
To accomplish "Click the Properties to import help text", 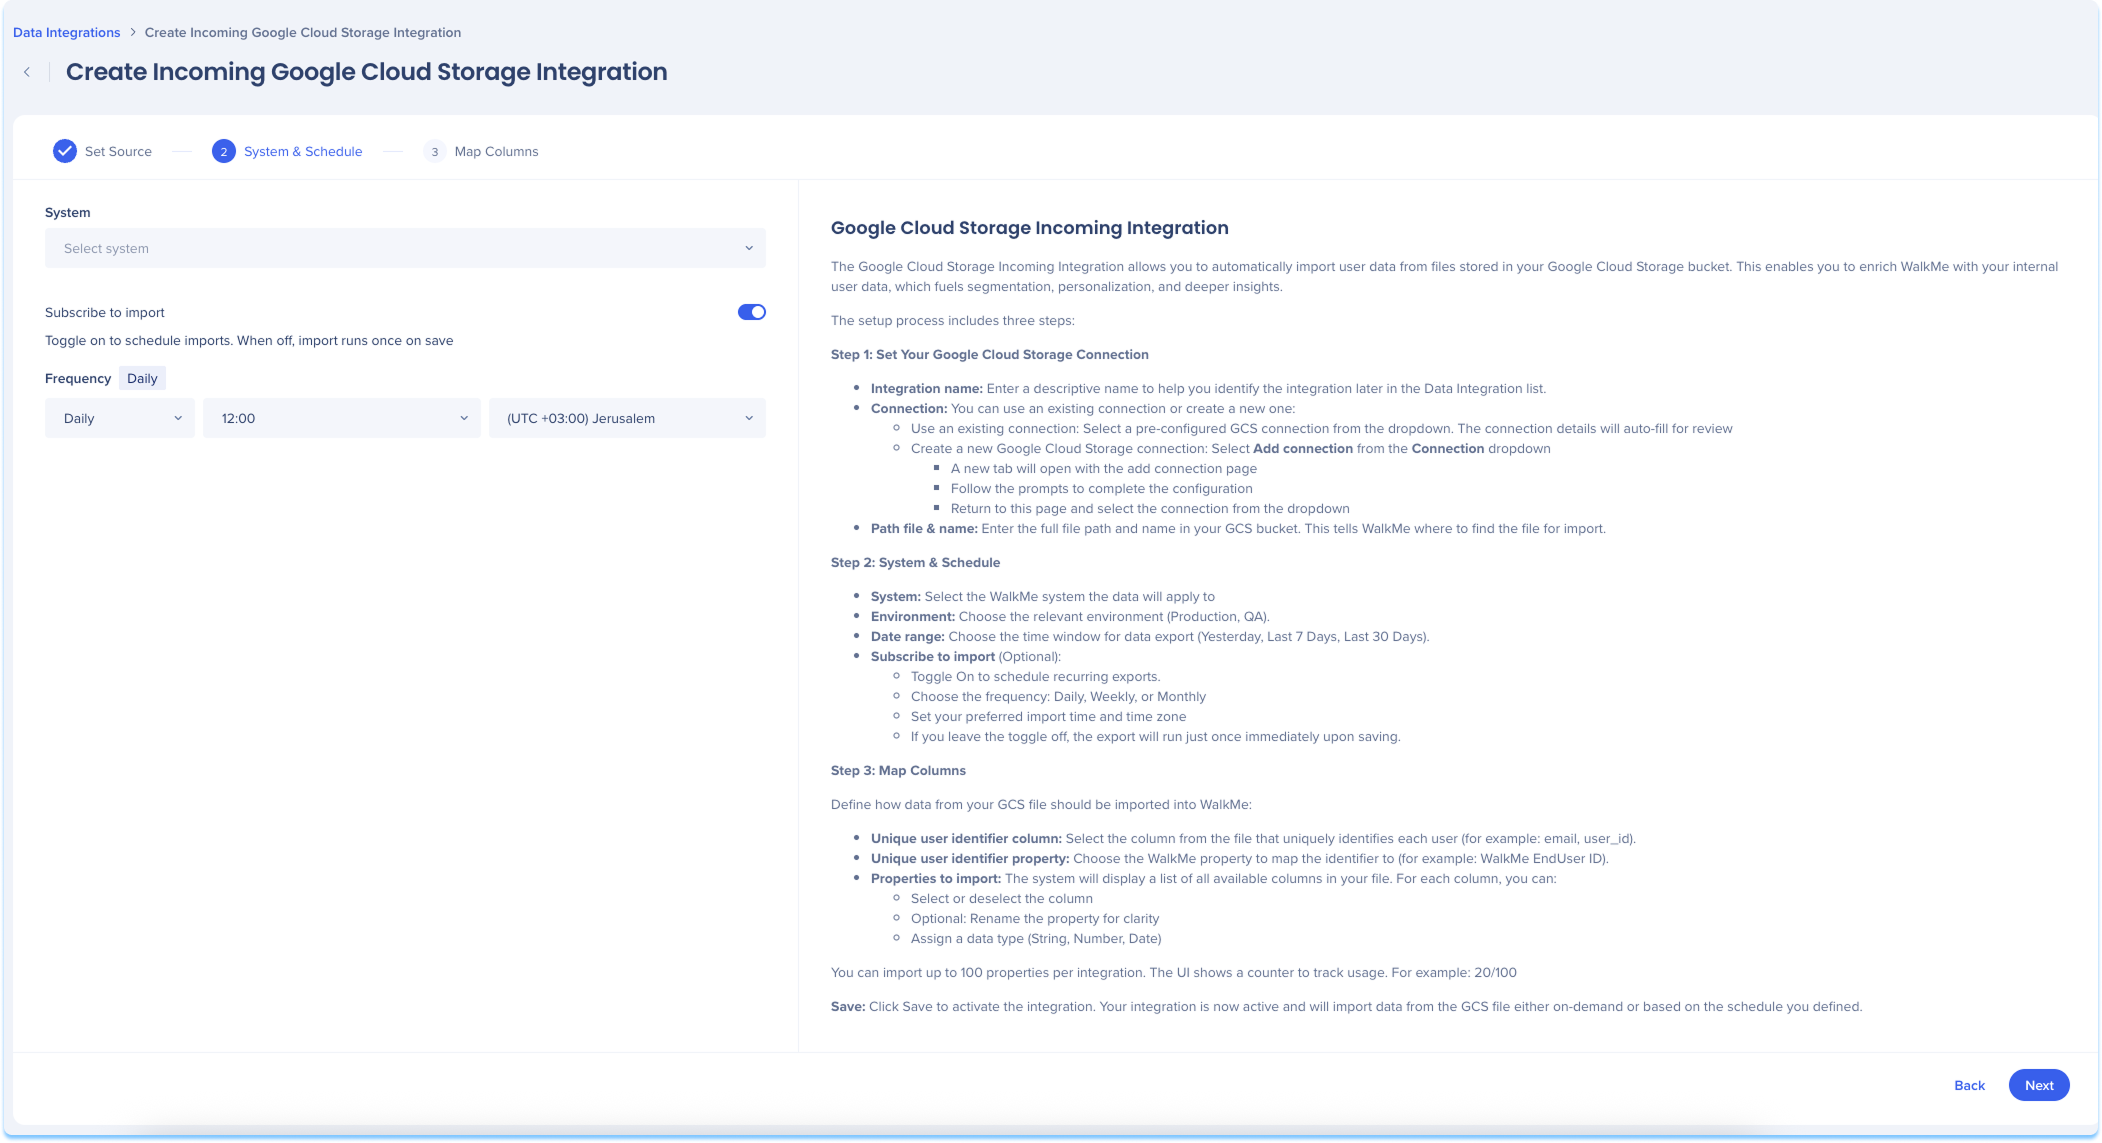I will tap(1214, 878).
